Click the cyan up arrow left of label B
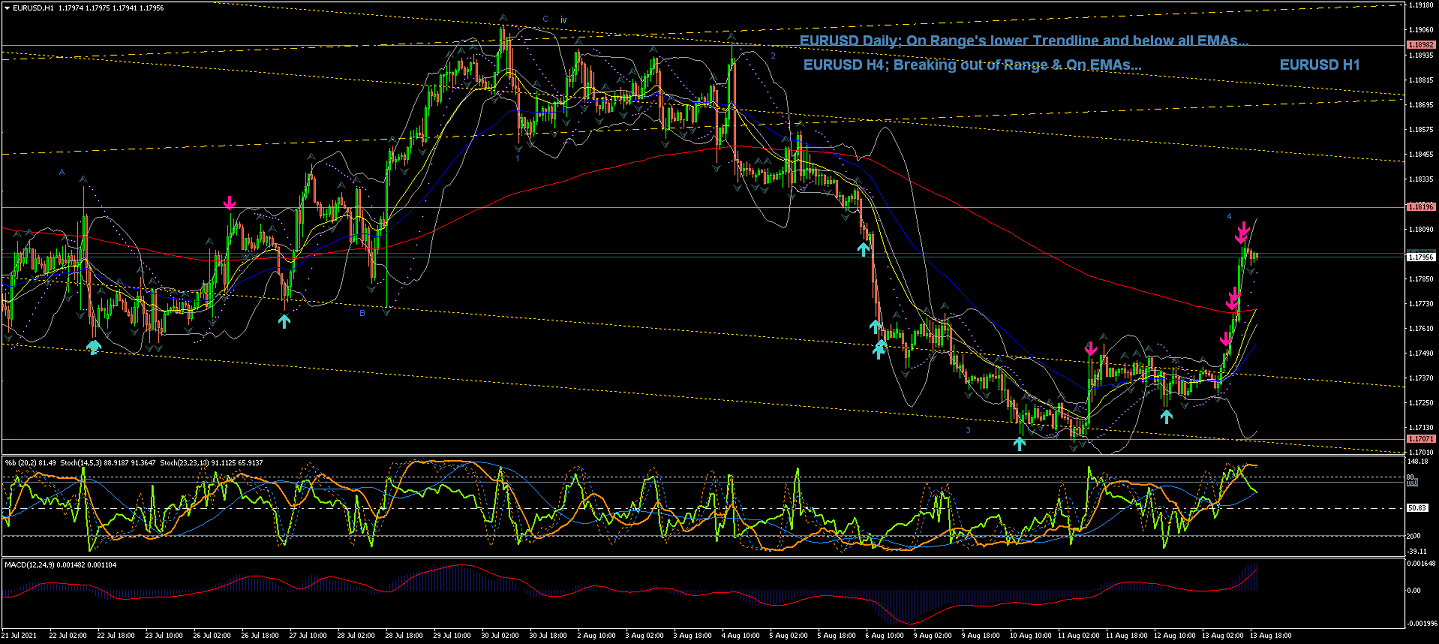 click(284, 321)
